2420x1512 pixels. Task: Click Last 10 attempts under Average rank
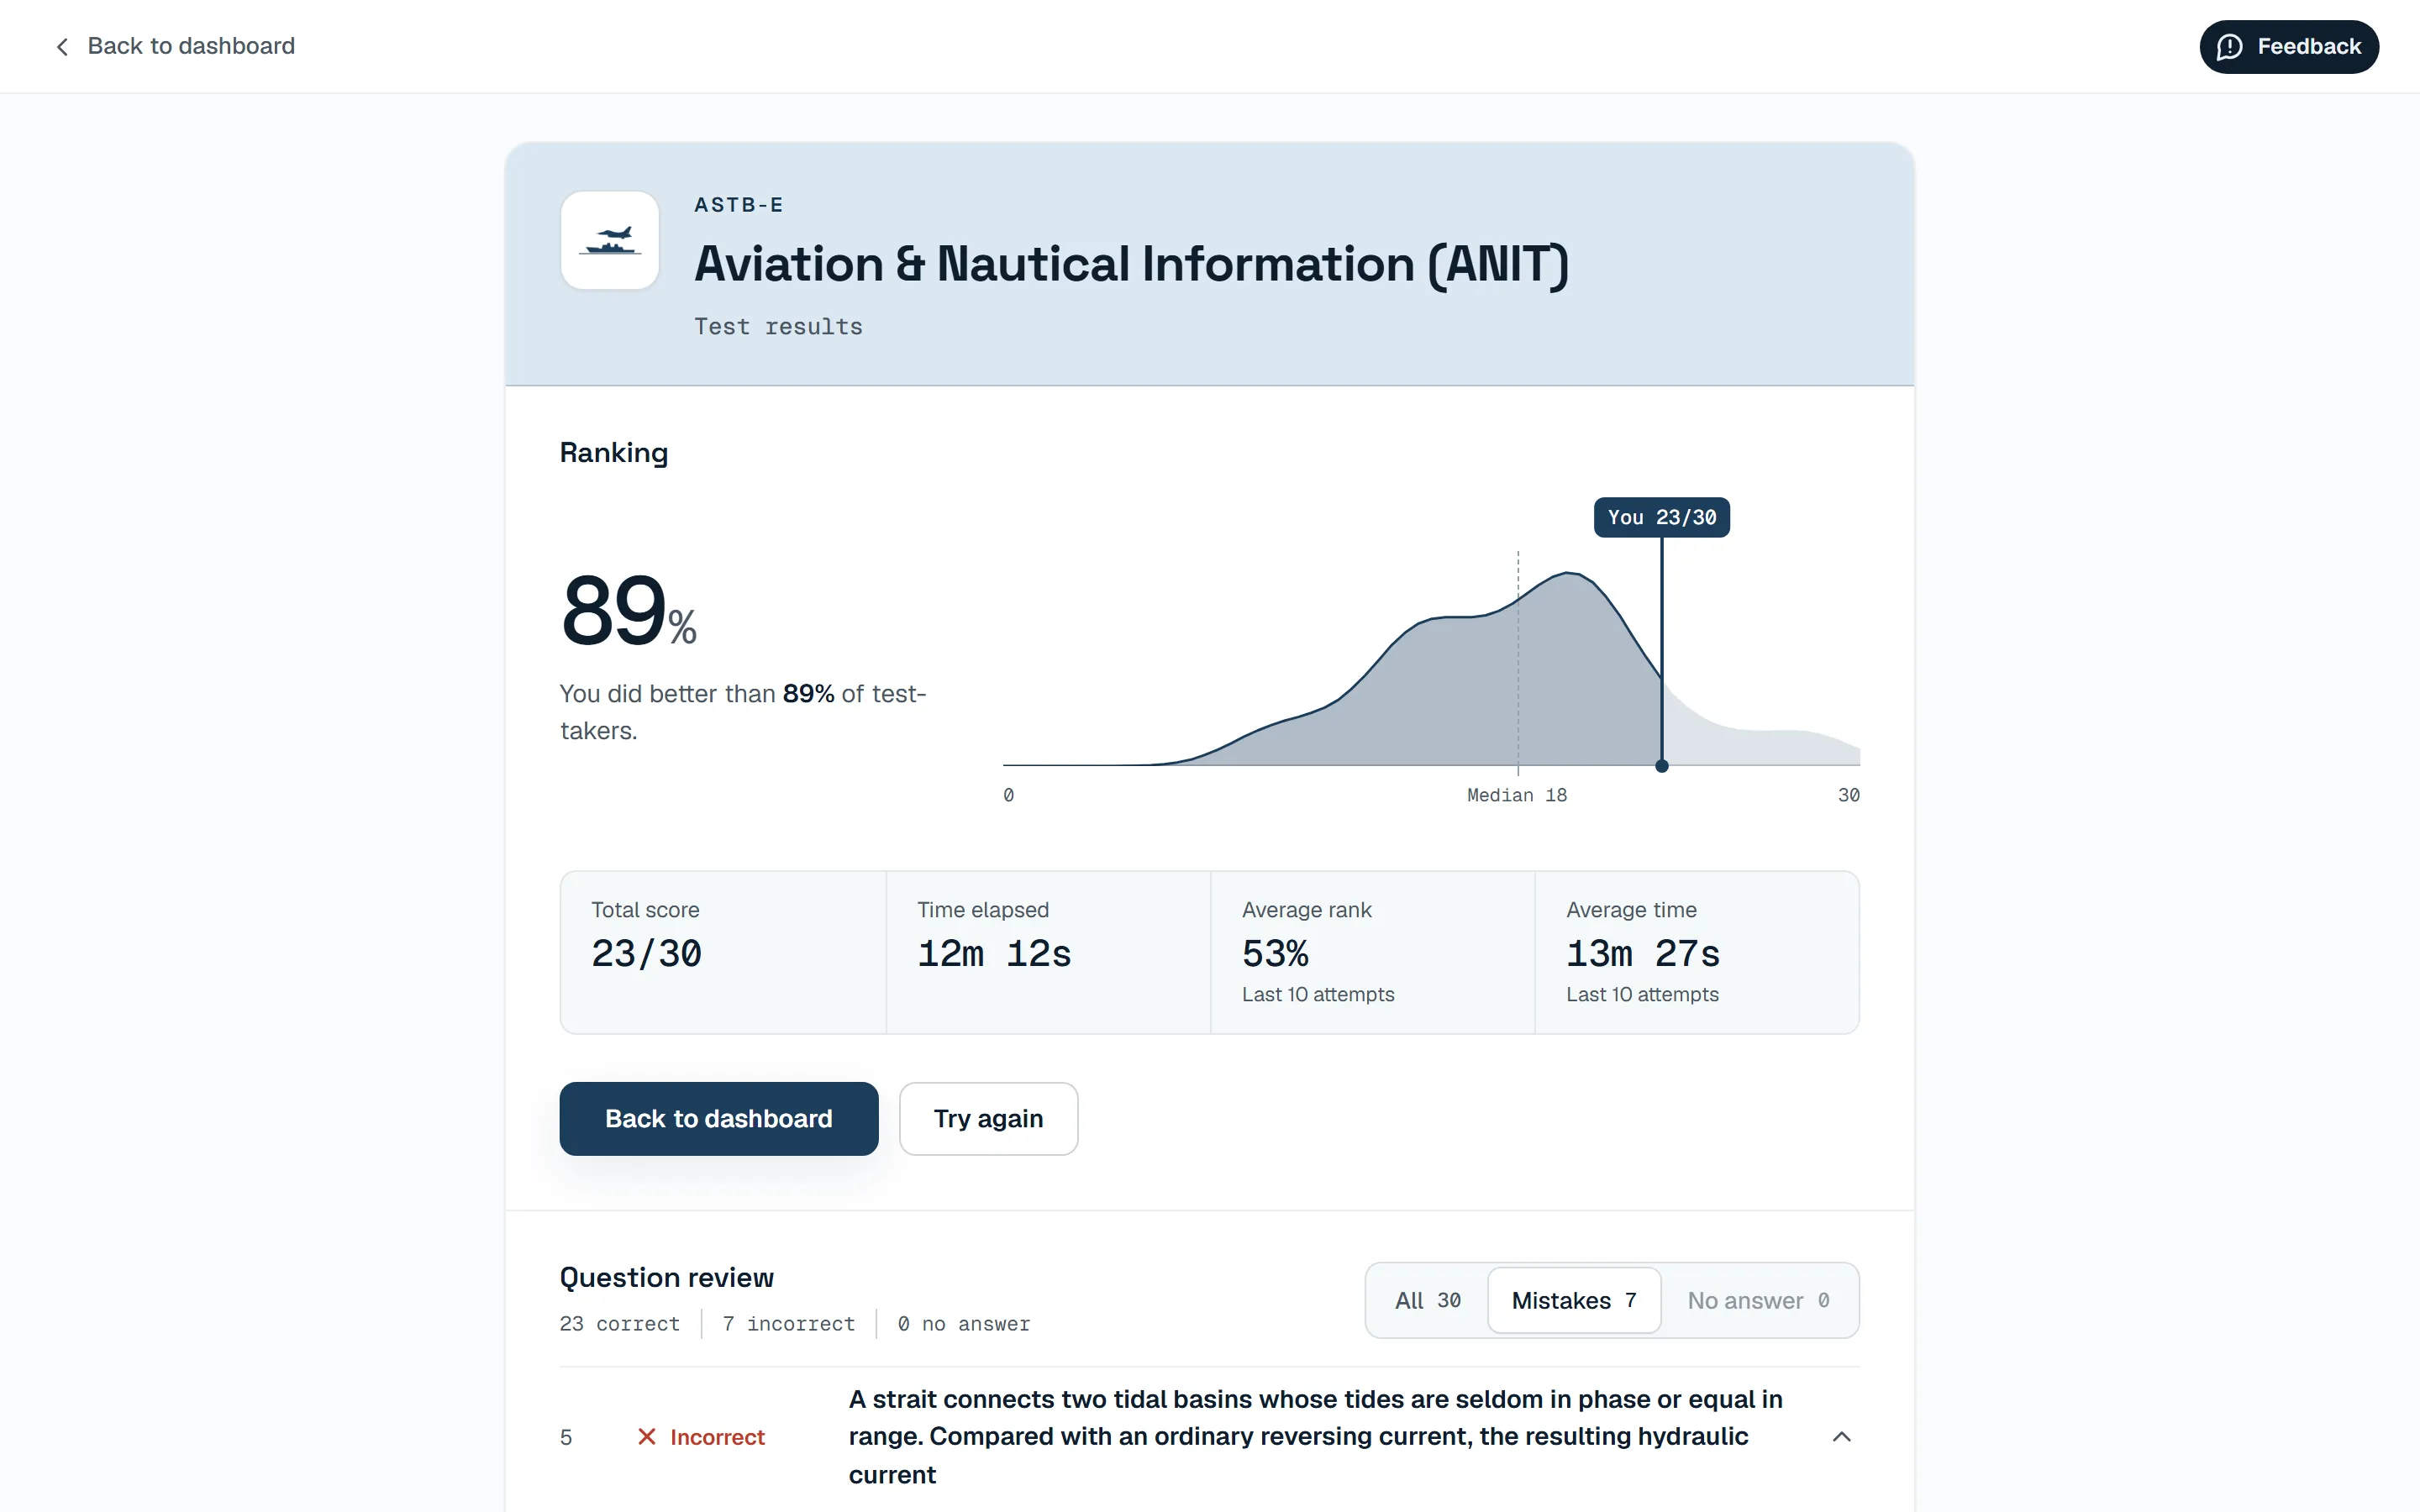click(x=1318, y=994)
